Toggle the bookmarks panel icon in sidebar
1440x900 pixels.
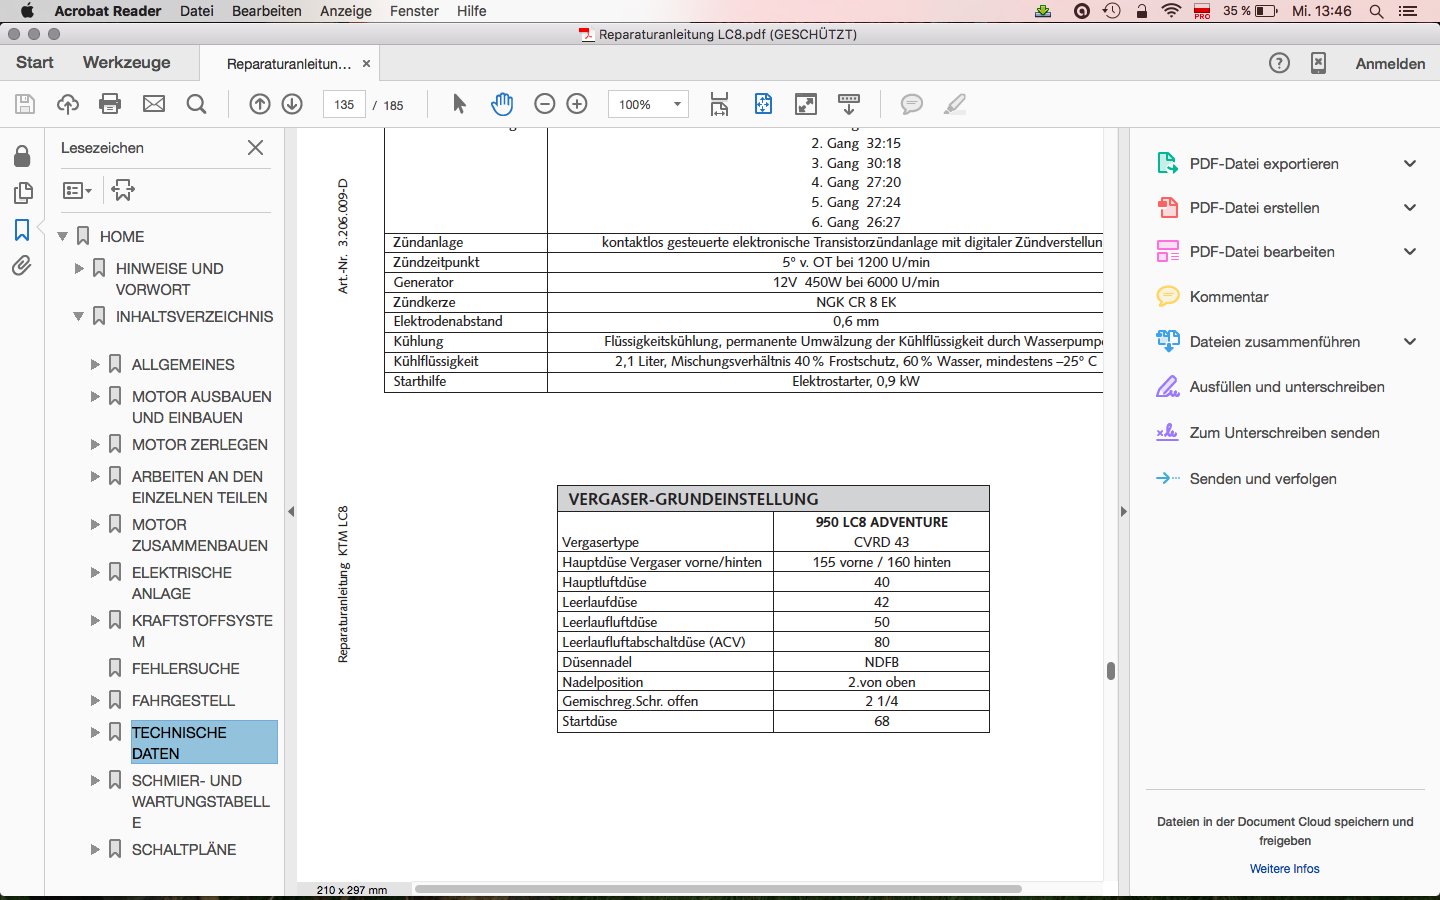click(22, 230)
